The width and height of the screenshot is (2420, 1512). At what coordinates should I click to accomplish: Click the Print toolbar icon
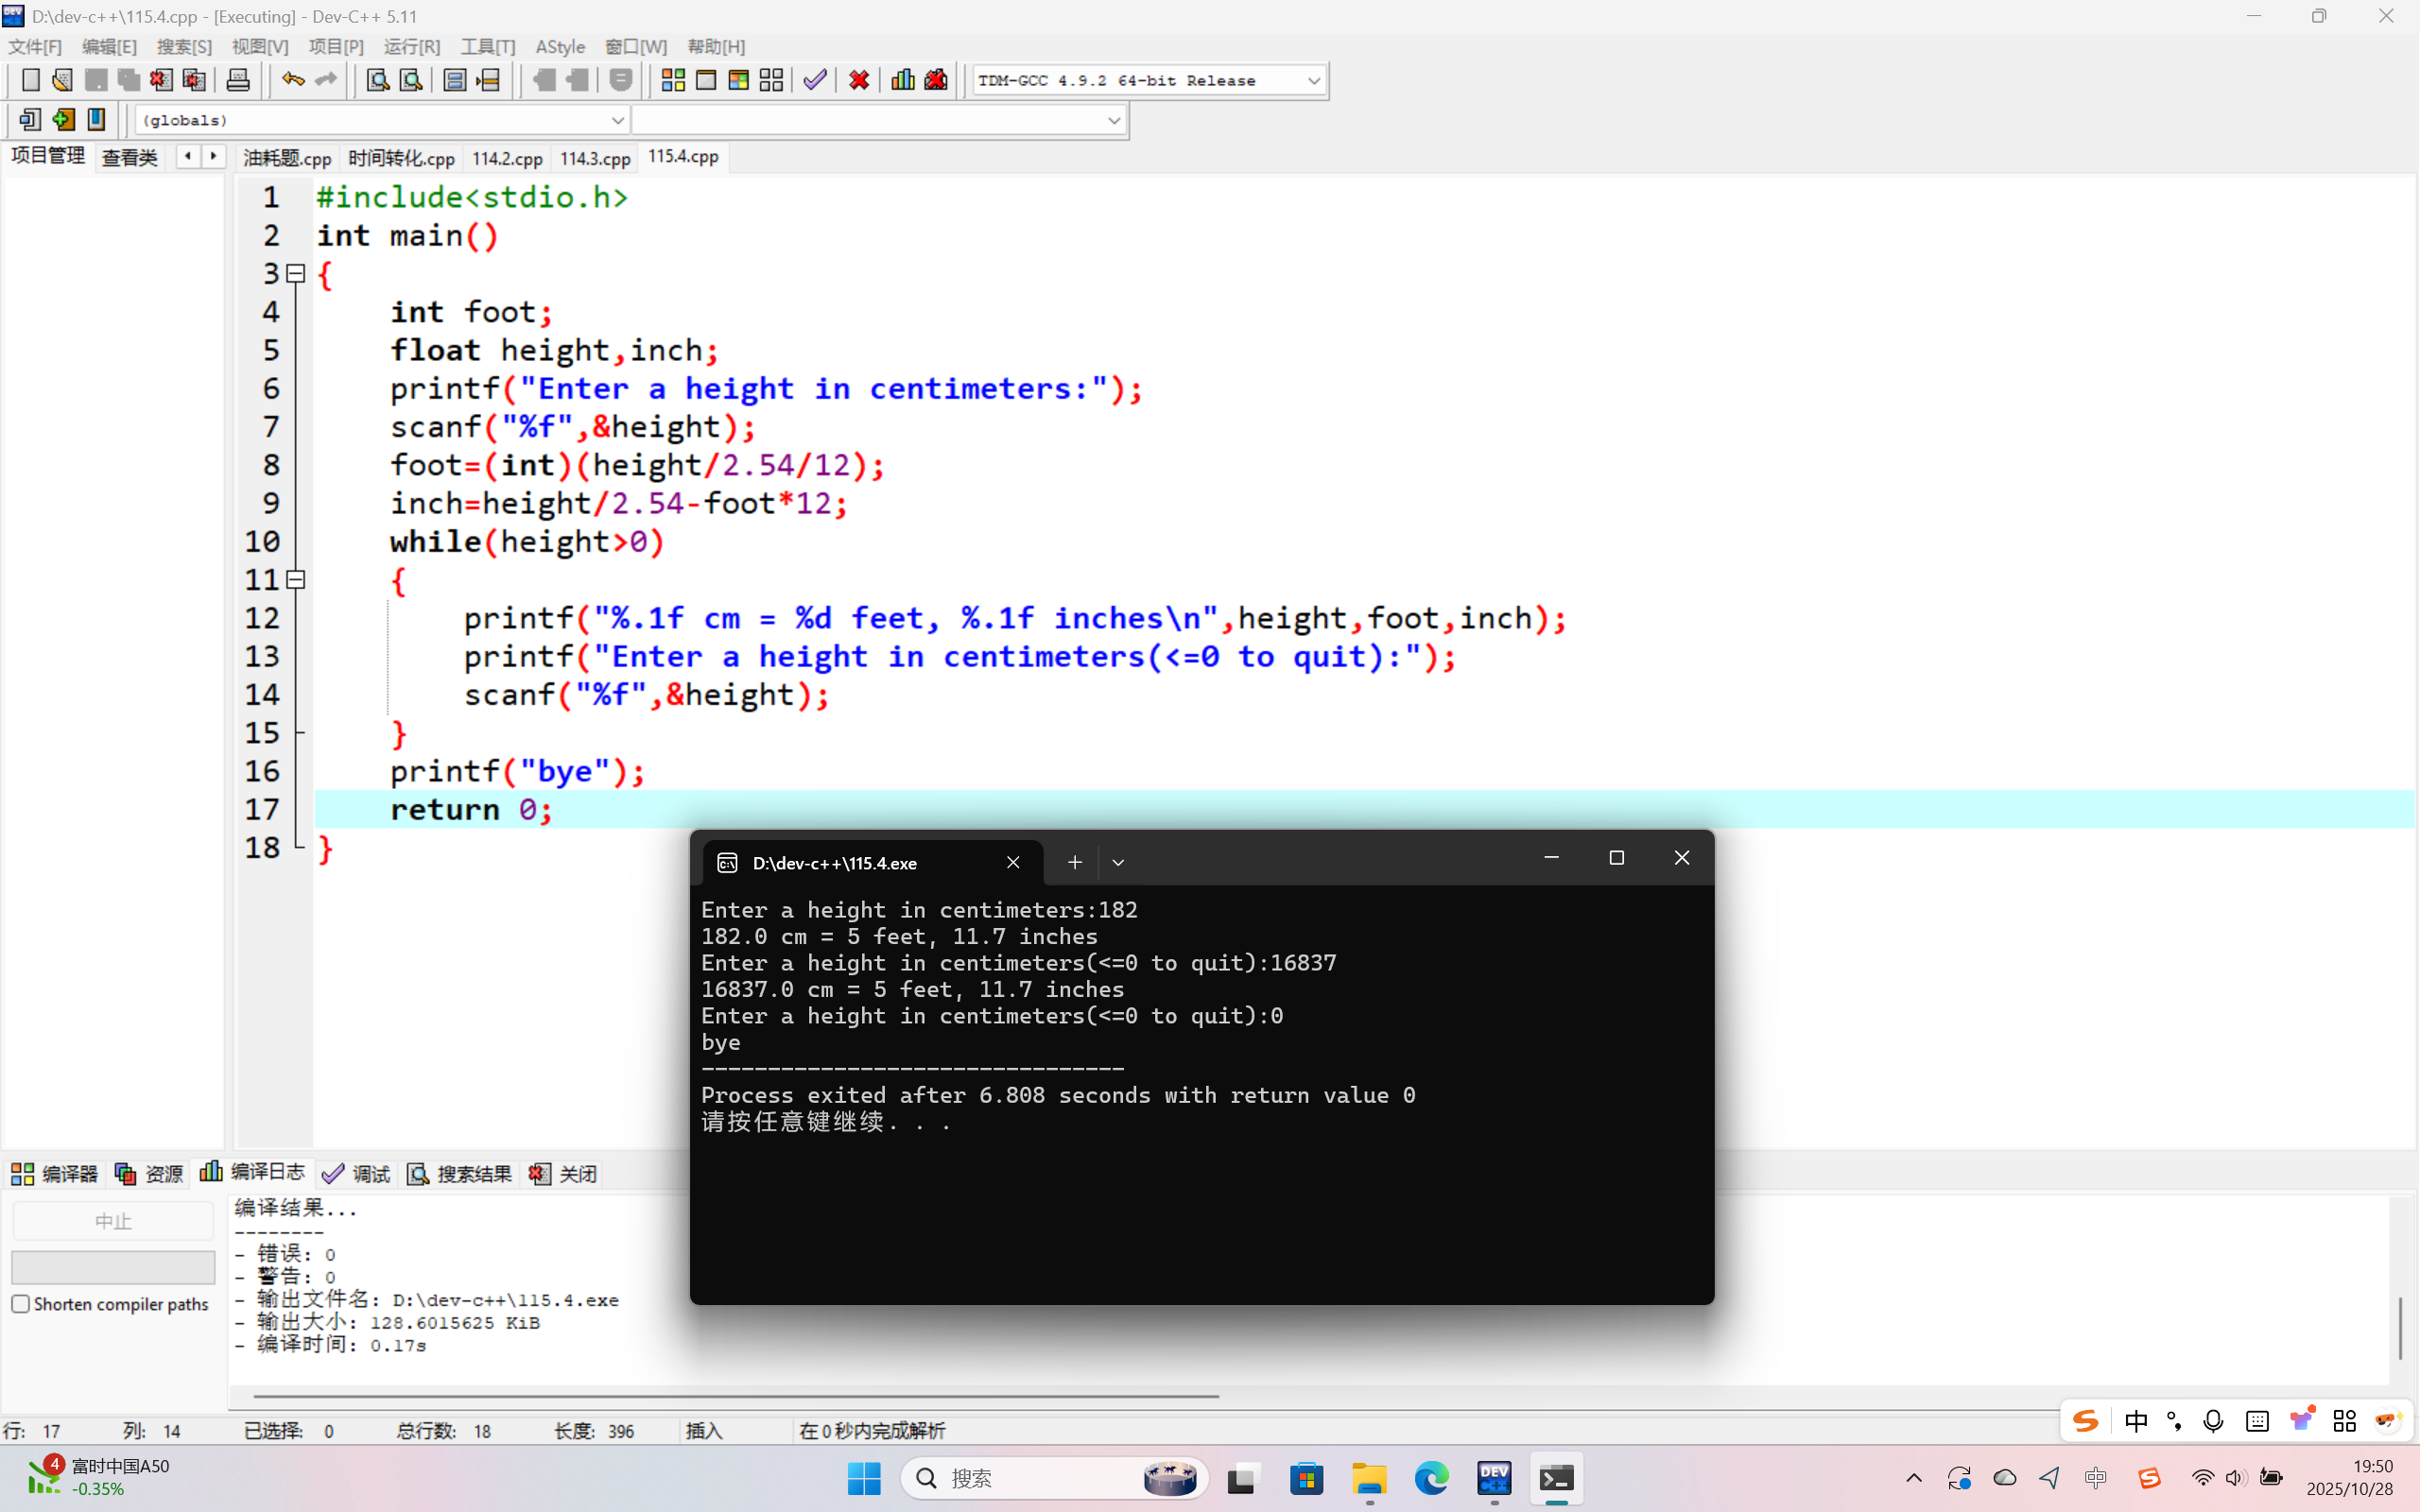[238, 80]
